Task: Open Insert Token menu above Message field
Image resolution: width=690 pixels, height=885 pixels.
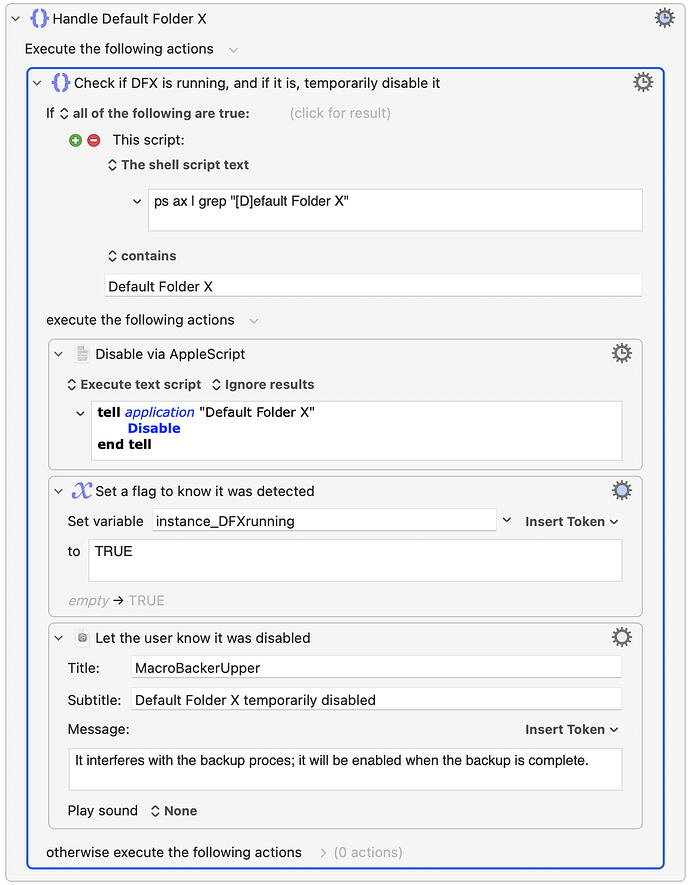Action: click(x=572, y=729)
